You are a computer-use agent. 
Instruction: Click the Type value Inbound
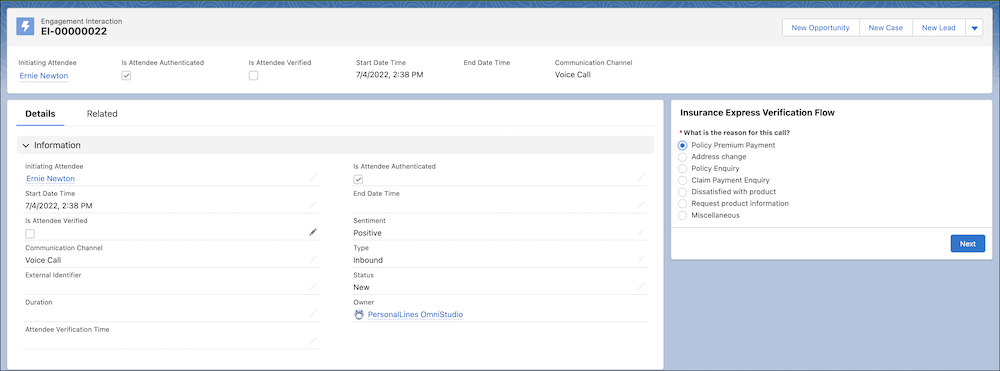point(368,260)
